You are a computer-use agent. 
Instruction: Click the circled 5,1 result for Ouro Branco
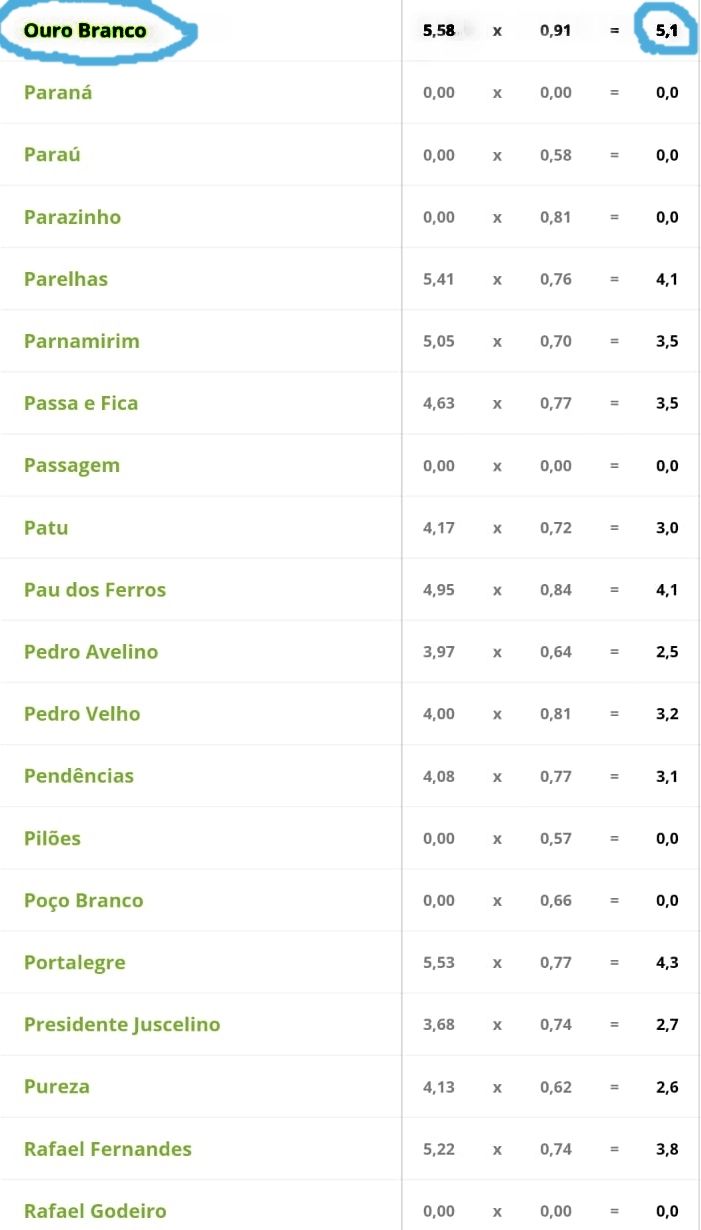[x=667, y=31]
